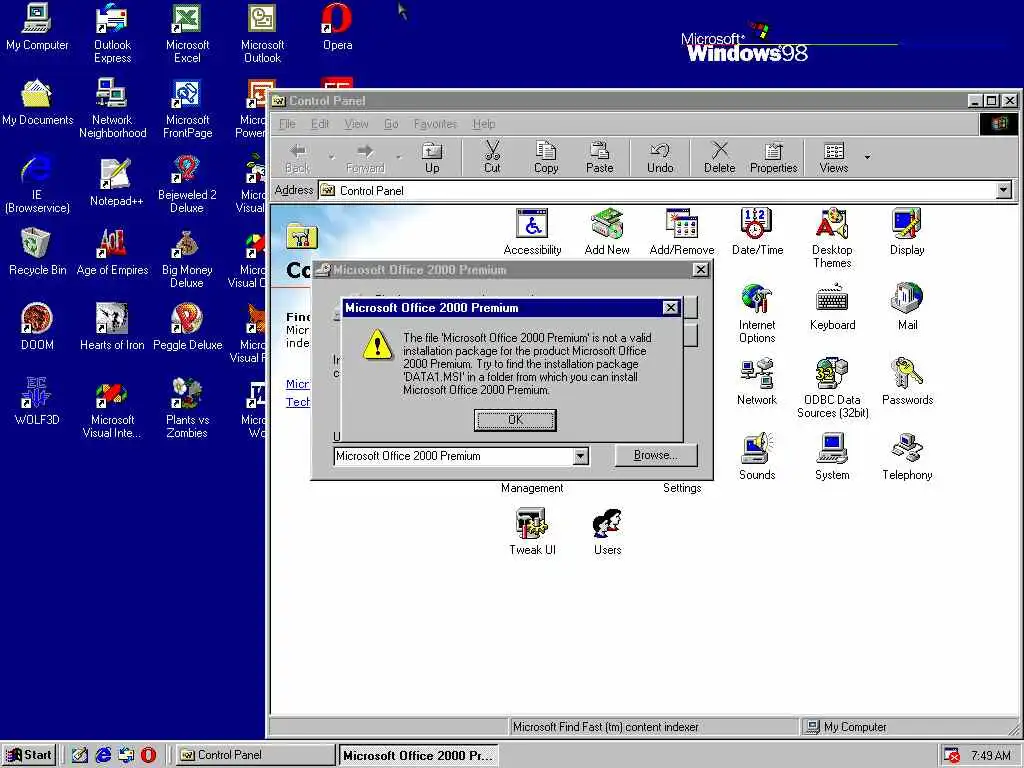
Task: Click the Outlook Express Quick Launch icon
Action: [126, 755]
